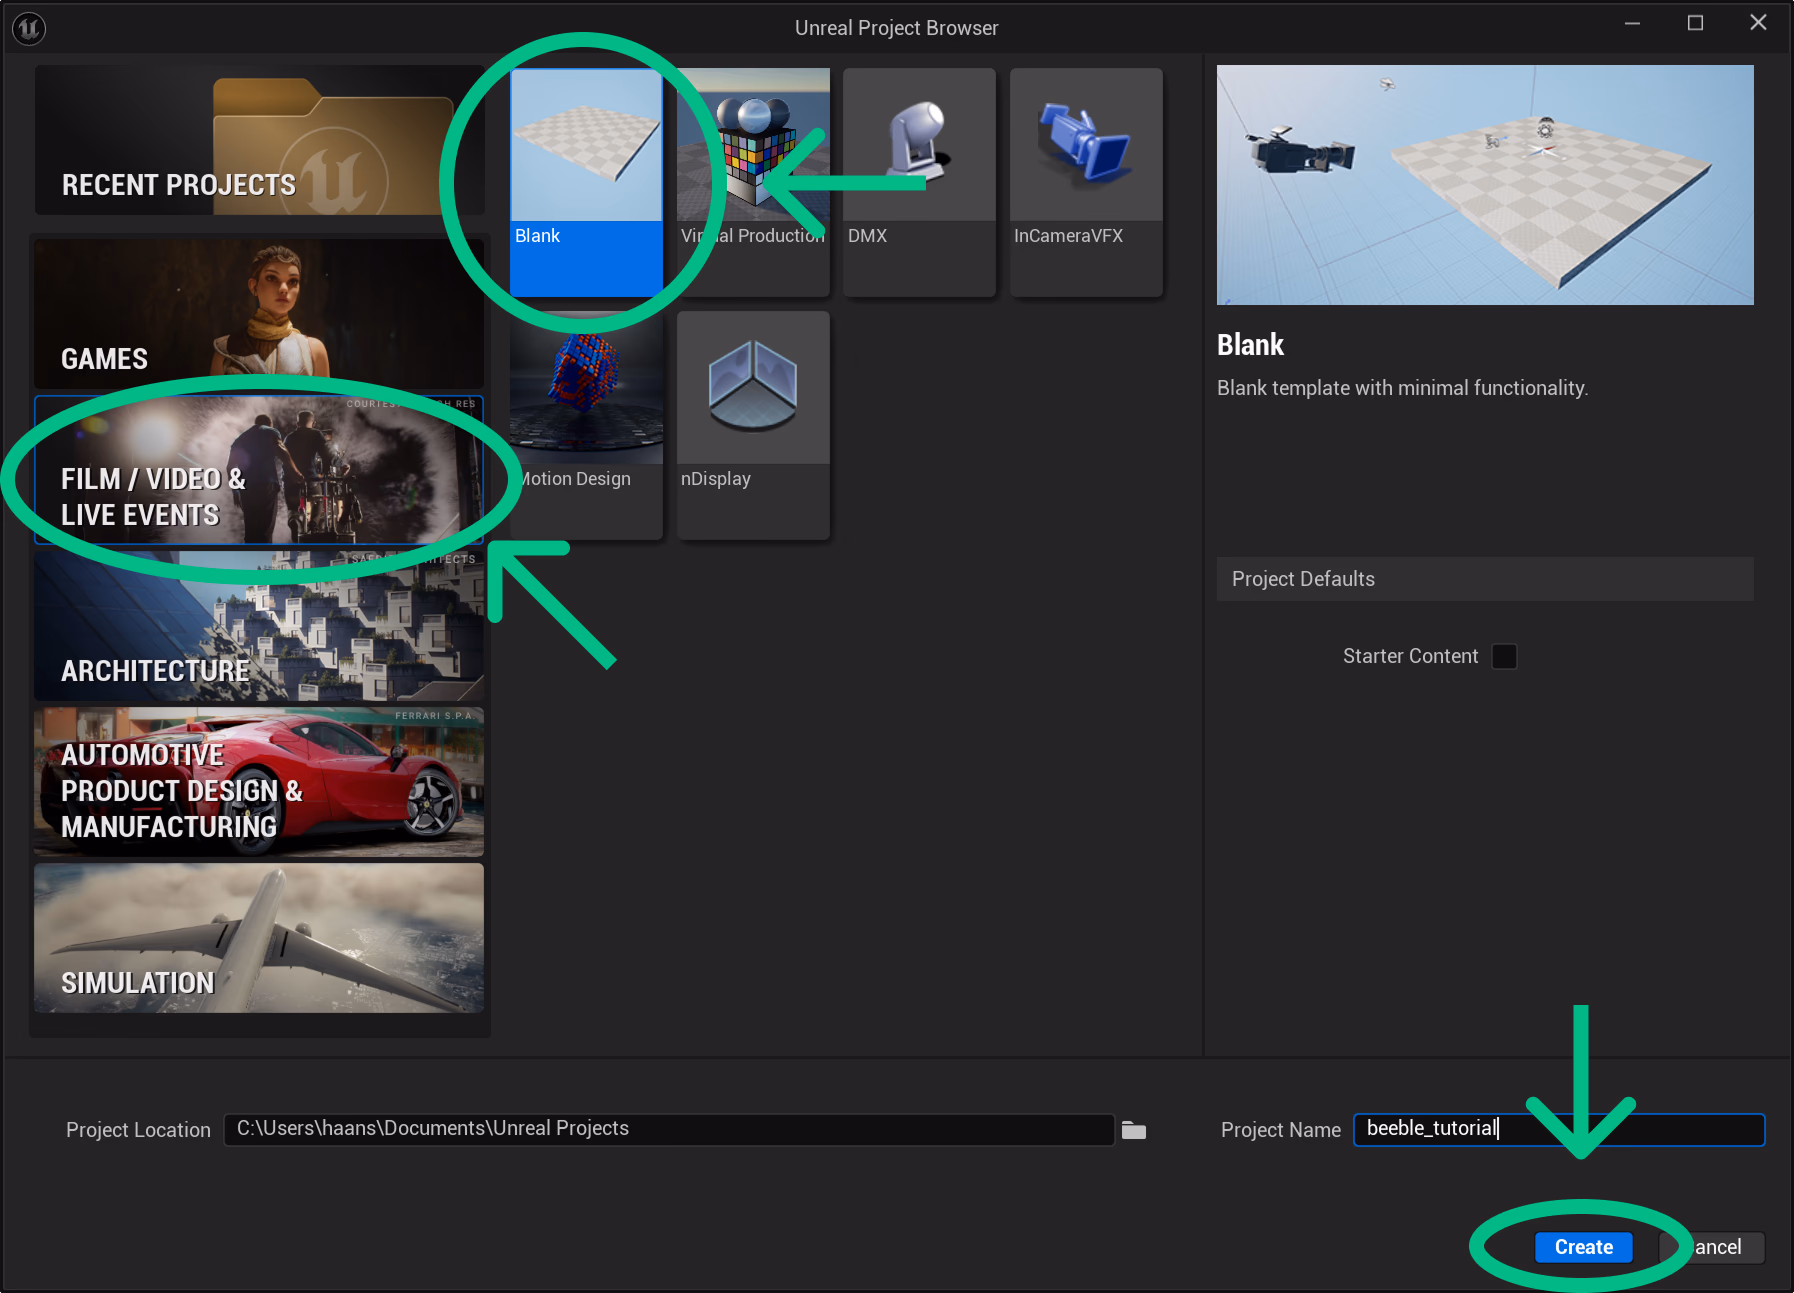Select the InCameraVFX template
Image resolution: width=1794 pixels, height=1293 pixels.
(1085, 180)
